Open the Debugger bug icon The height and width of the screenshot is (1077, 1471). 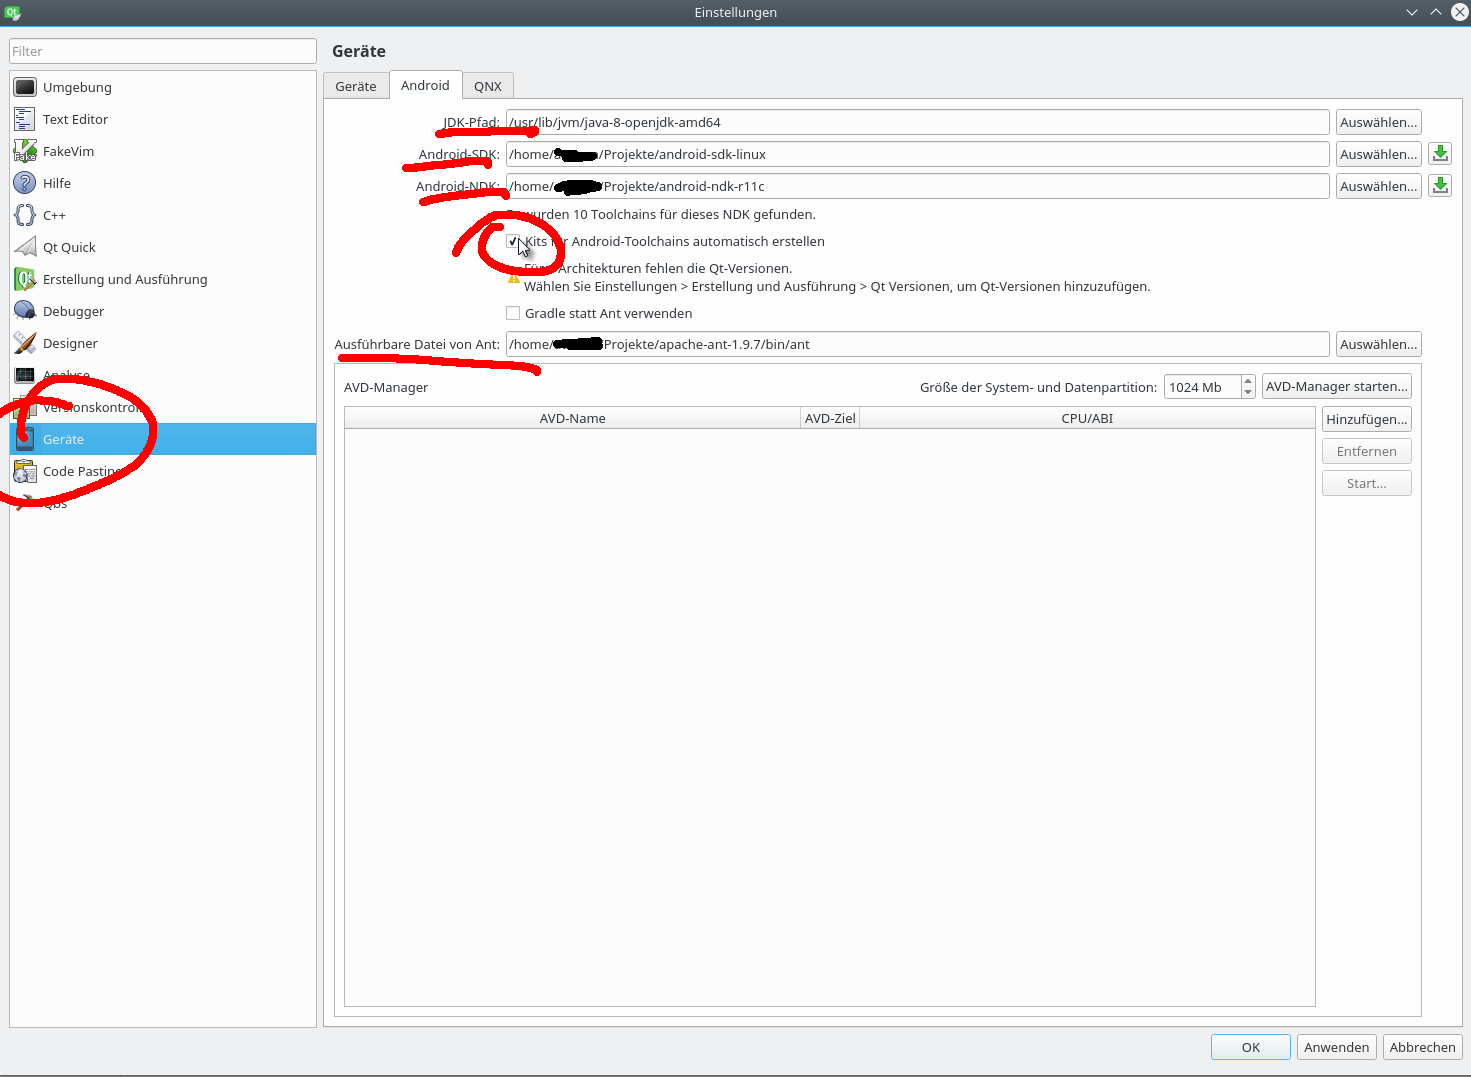point(25,311)
